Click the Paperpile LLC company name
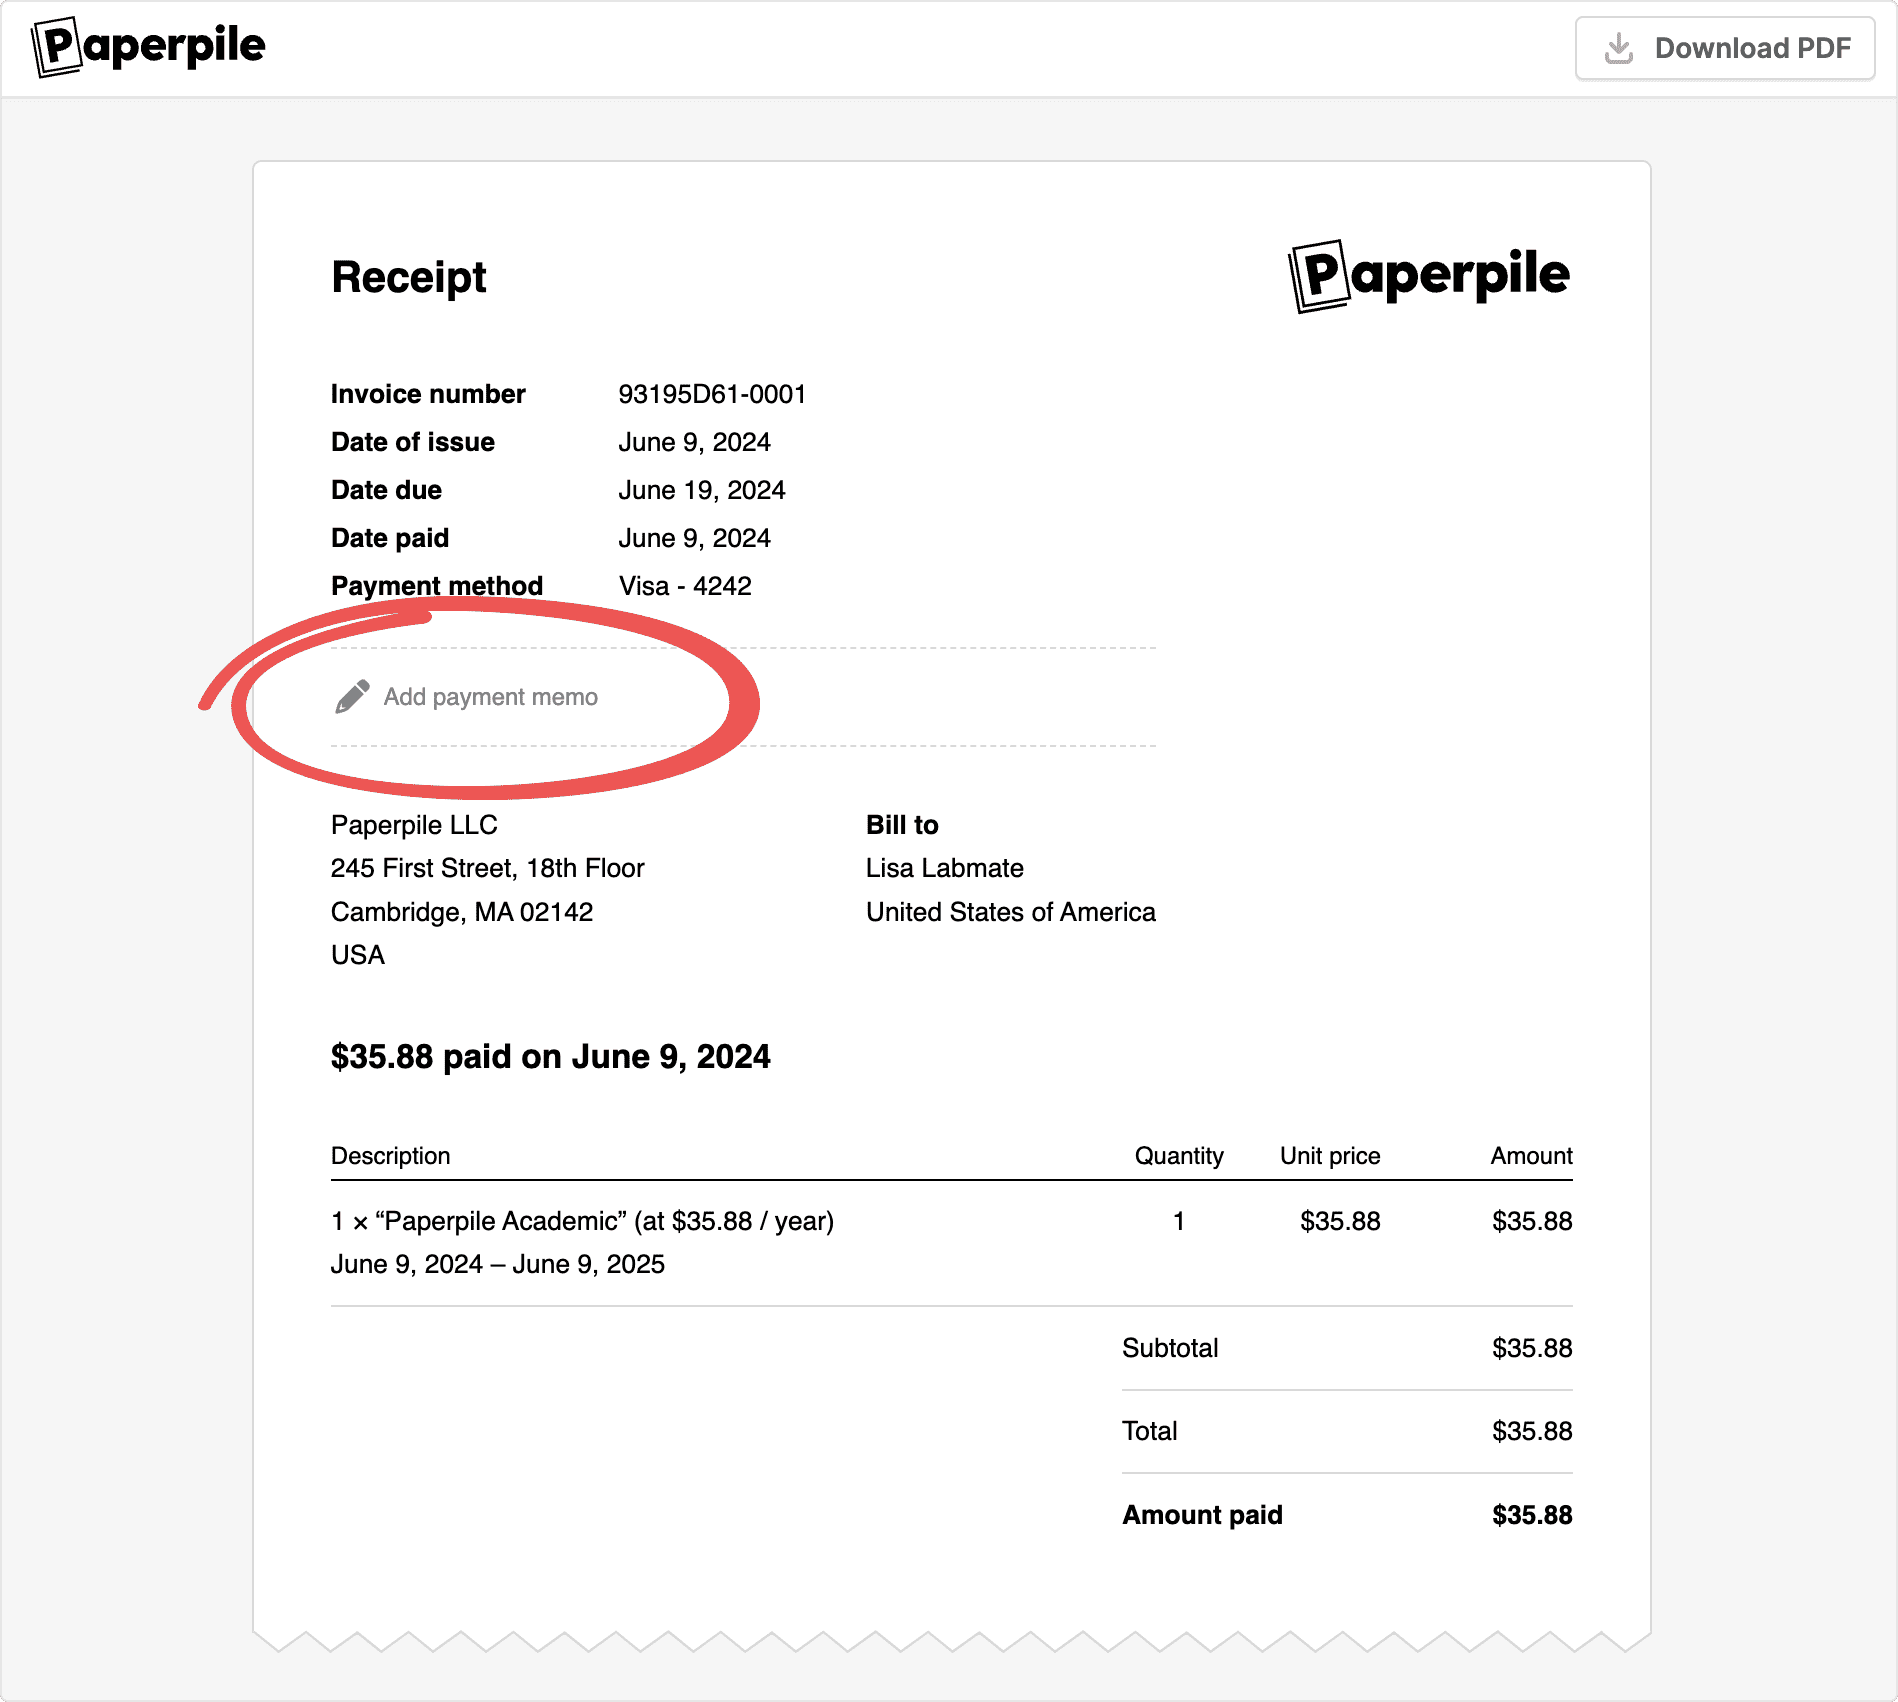The height and width of the screenshot is (1702, 1898). pyautogui.click(x=414, y=825)
